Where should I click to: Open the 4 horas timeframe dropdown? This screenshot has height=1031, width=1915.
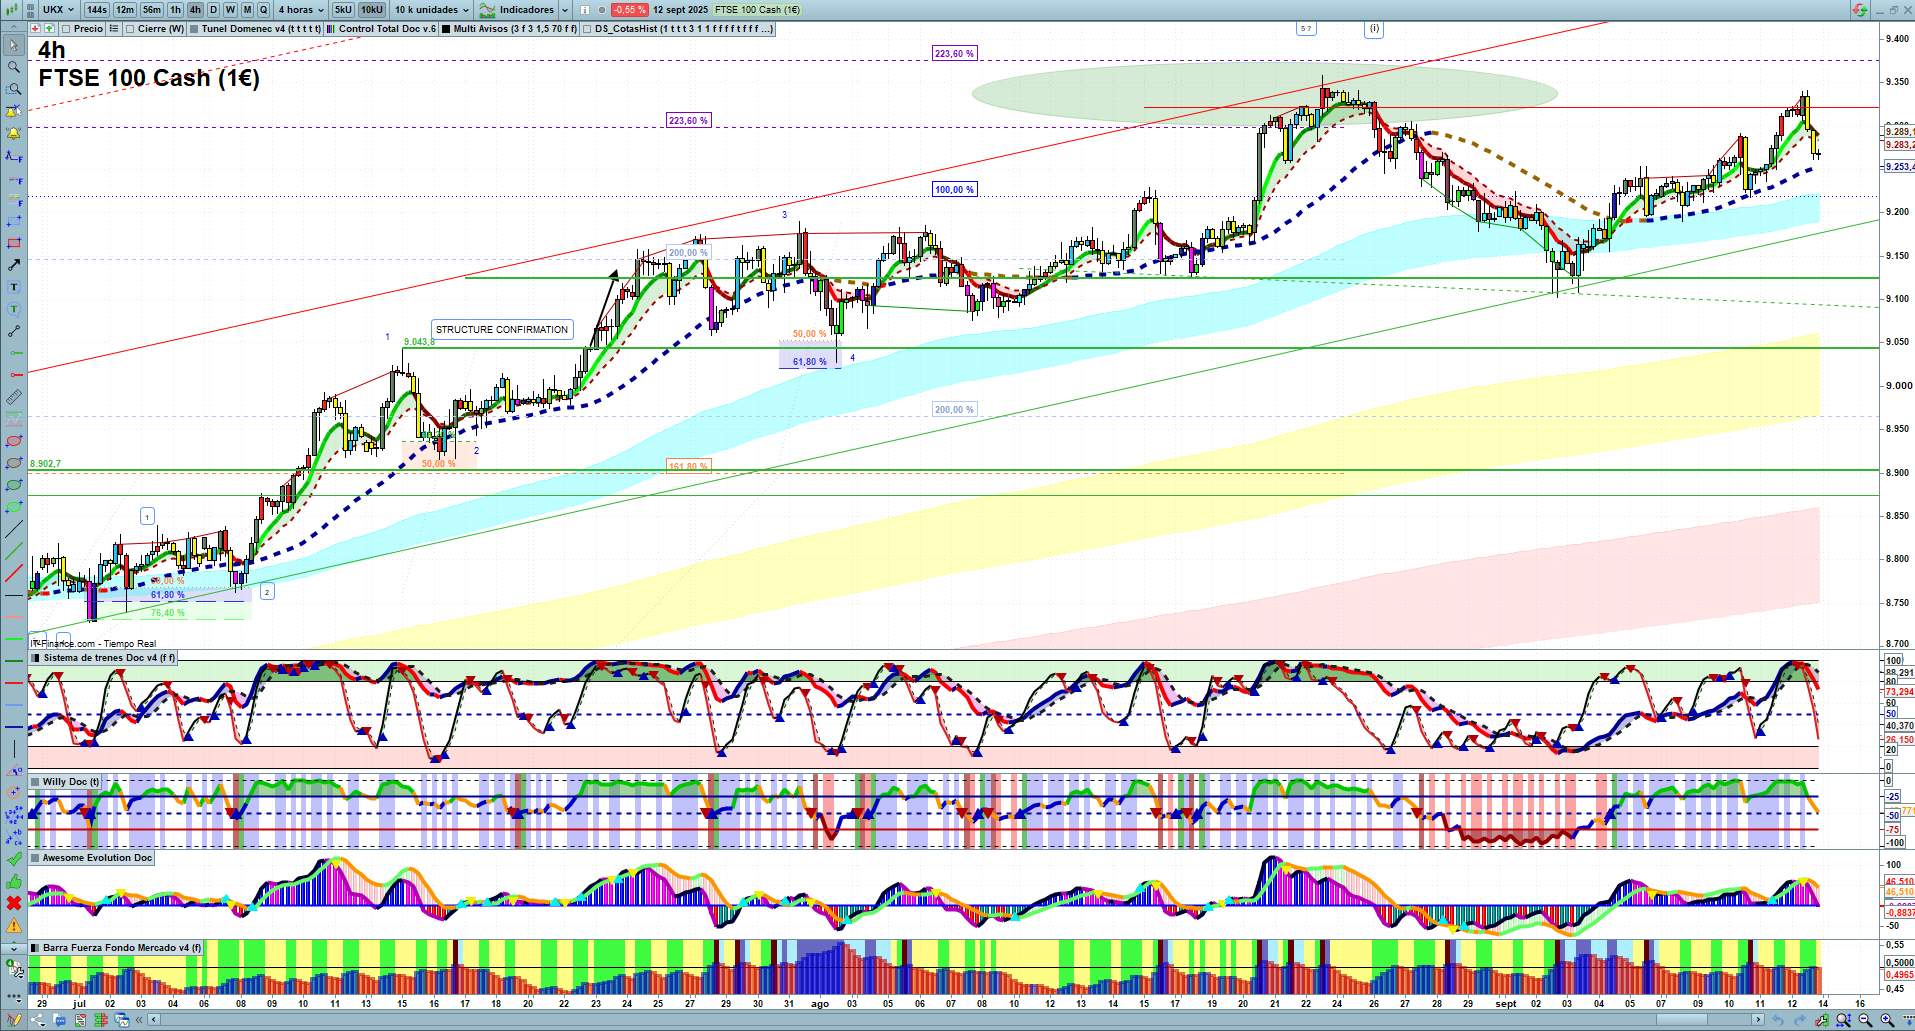(x=301, y=10)
